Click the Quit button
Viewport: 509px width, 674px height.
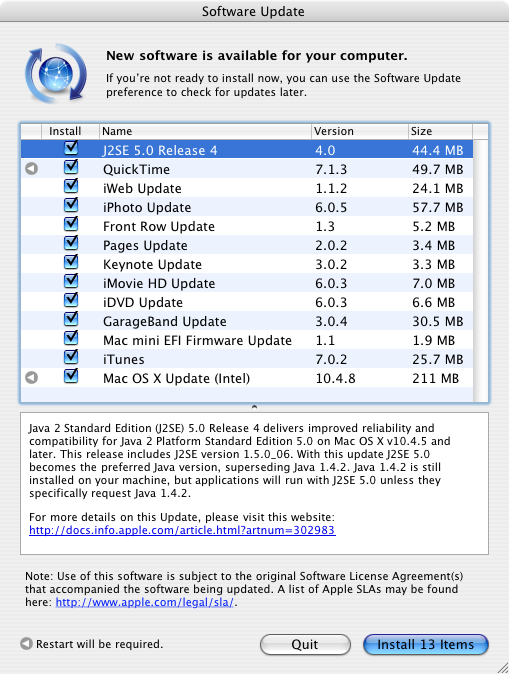(305, 644)
